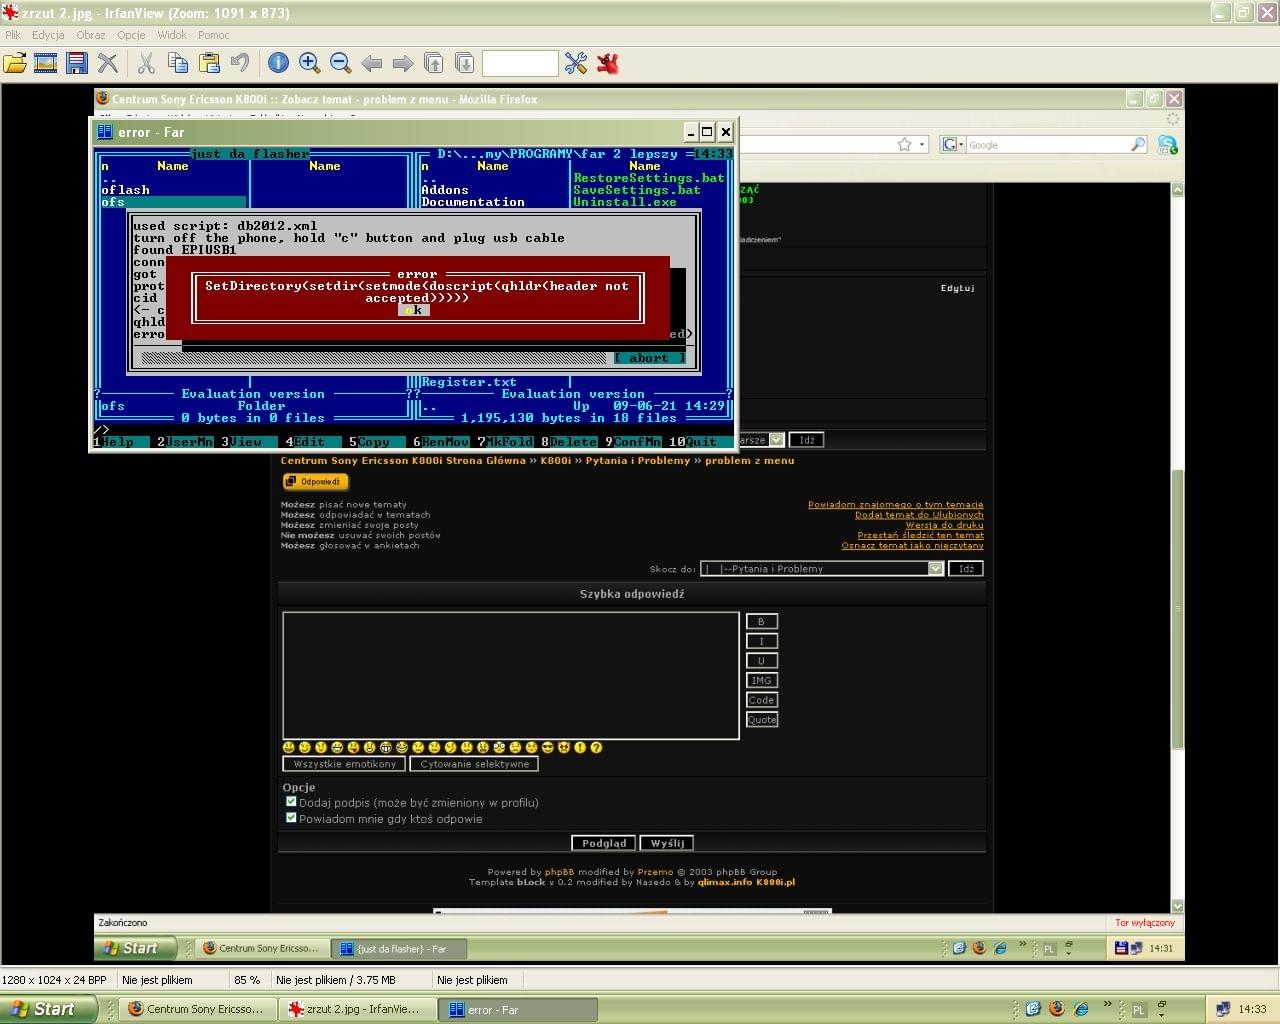1280x1024 pixels.
Task: Click the Firefox bookmark star icon
Action: 904,144
